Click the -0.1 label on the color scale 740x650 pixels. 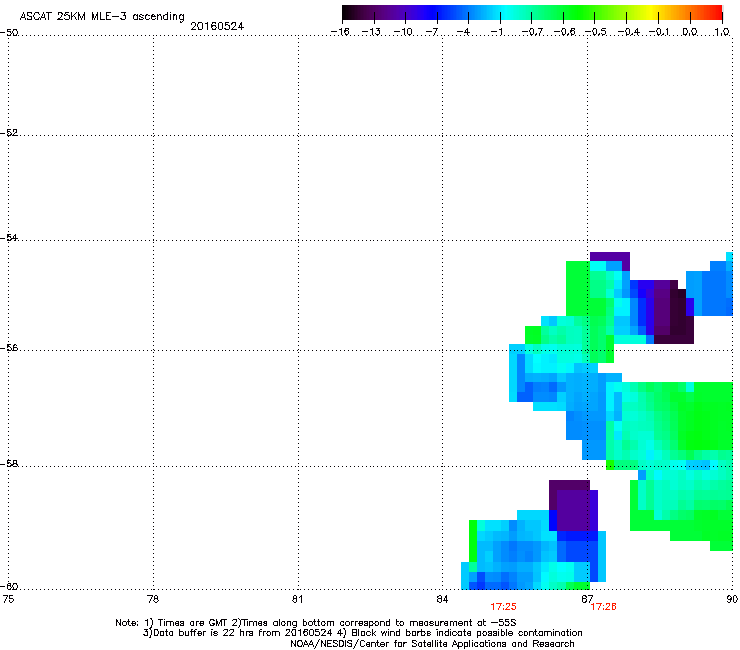point(659,32)
